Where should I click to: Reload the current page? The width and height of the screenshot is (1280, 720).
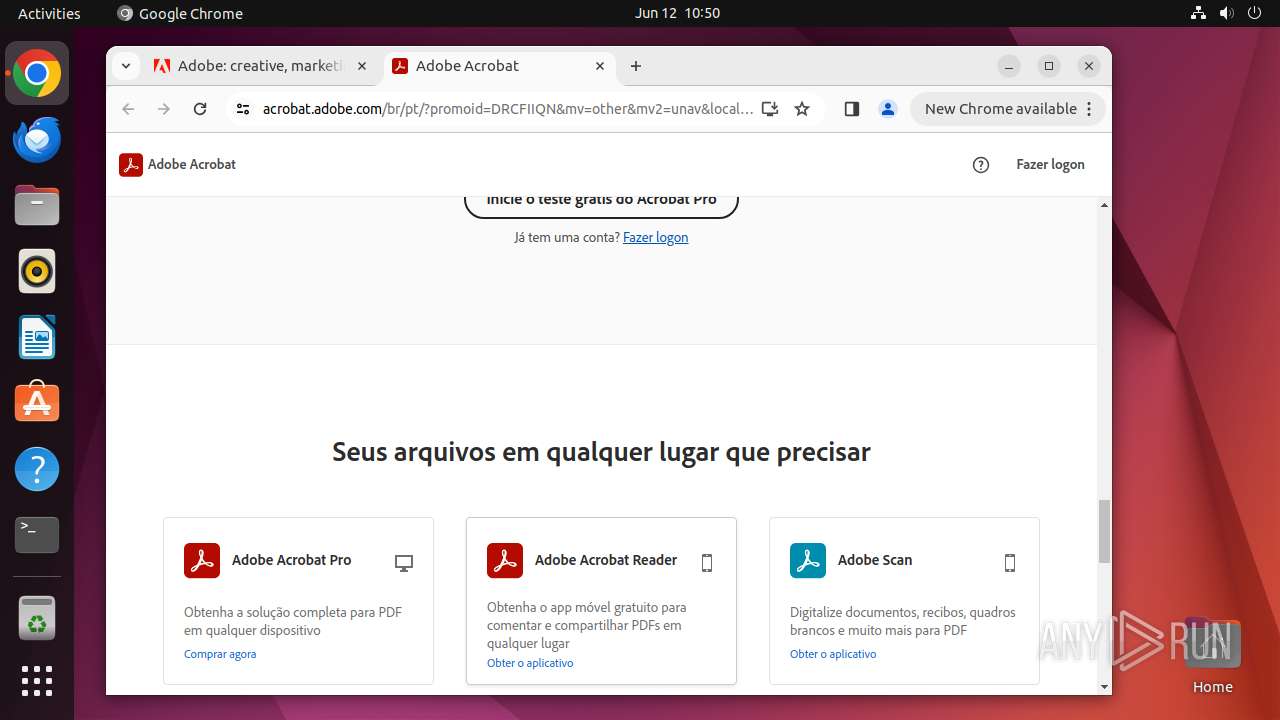[200, 109]
